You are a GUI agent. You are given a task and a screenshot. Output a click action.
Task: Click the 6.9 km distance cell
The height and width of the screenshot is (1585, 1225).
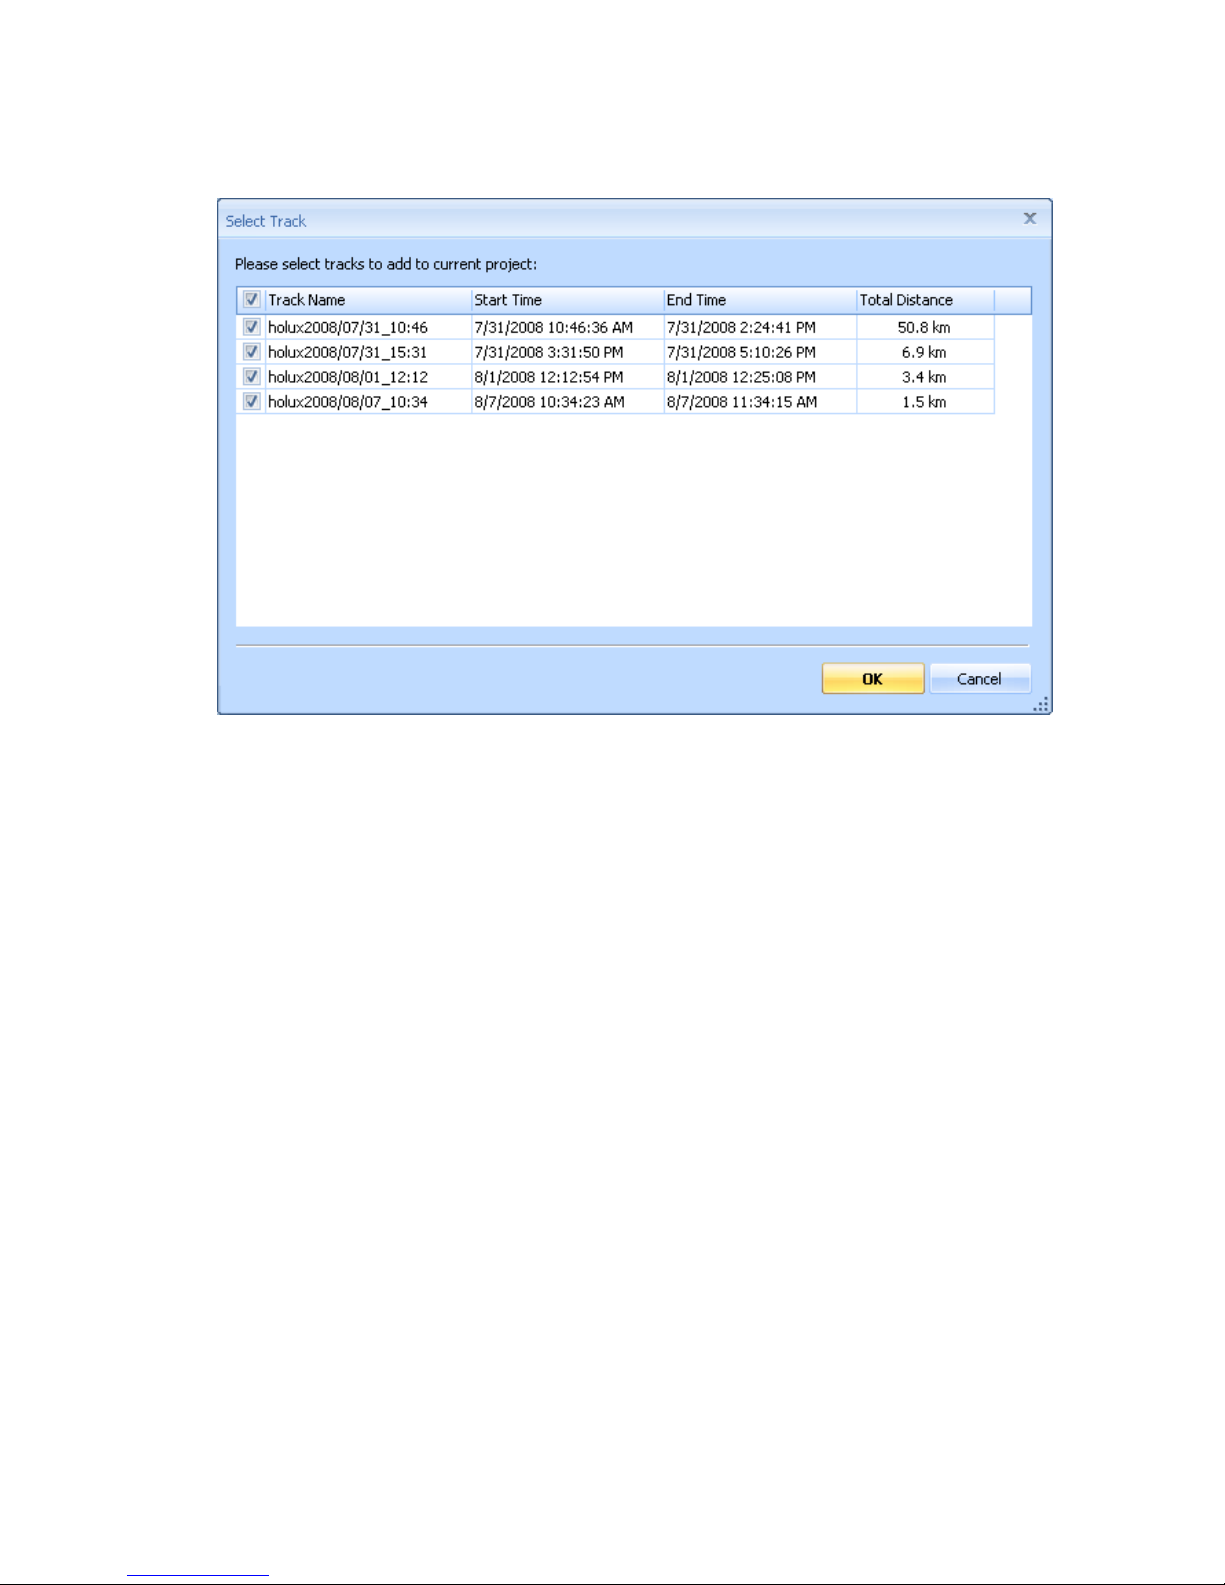pos(925,352)
